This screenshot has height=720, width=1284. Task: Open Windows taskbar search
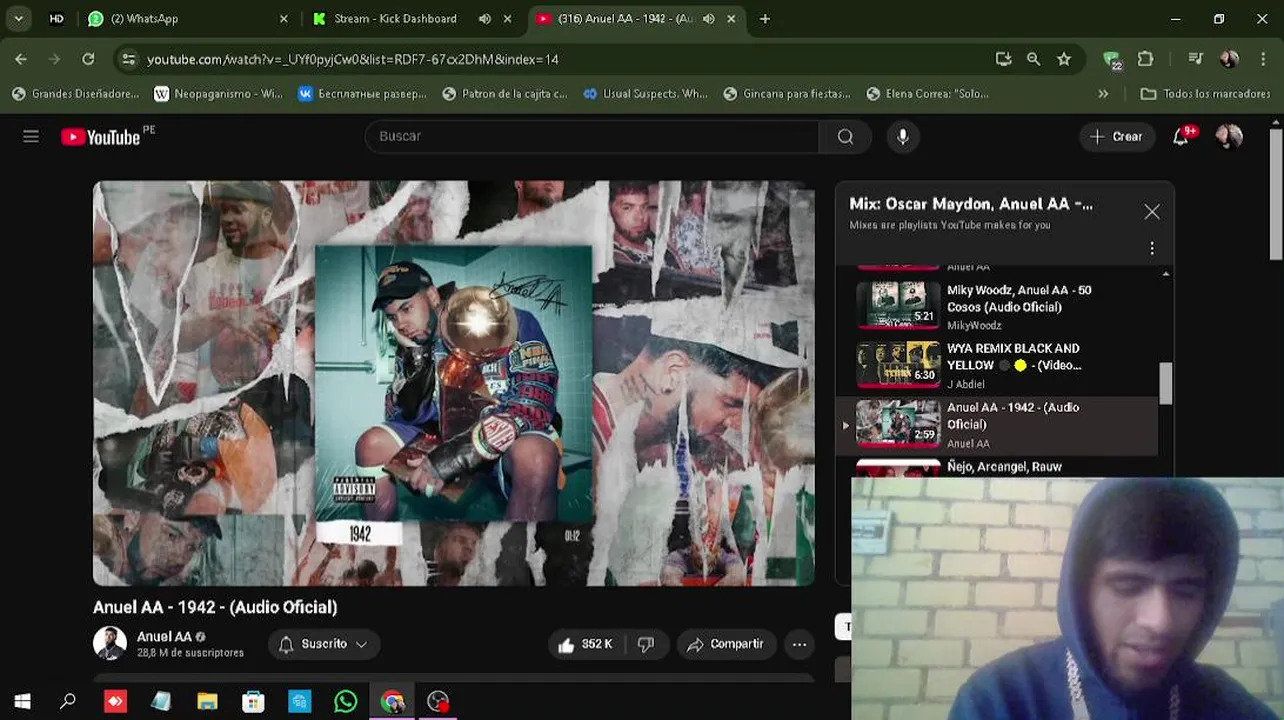click(68, 702)
